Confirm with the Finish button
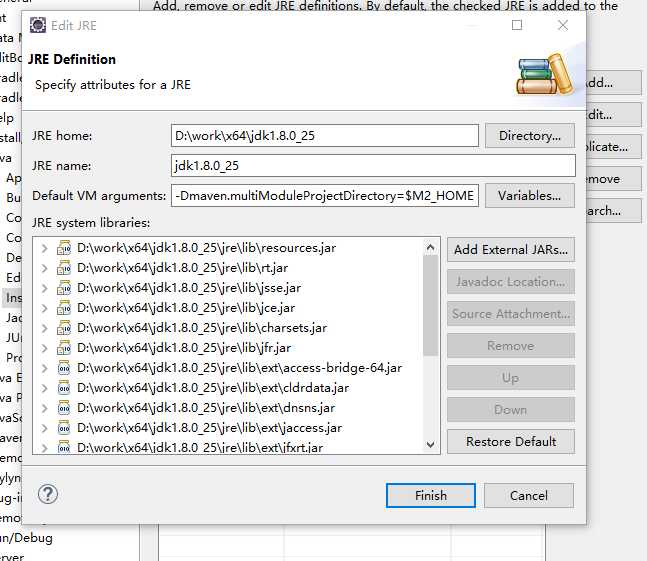This screenshot has height=561, width=647. click(431, 495)
